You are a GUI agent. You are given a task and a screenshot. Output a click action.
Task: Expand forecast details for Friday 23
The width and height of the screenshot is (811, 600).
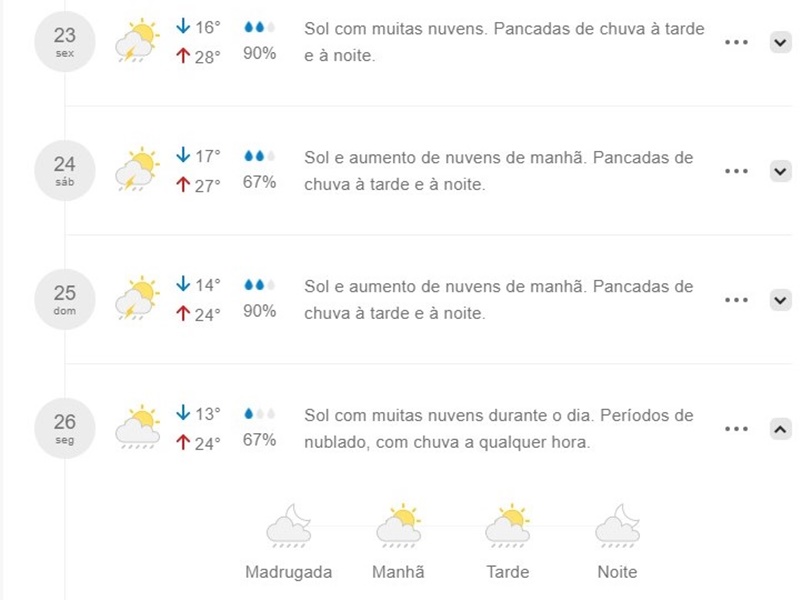pyautogui.click(x=780, y=42)
